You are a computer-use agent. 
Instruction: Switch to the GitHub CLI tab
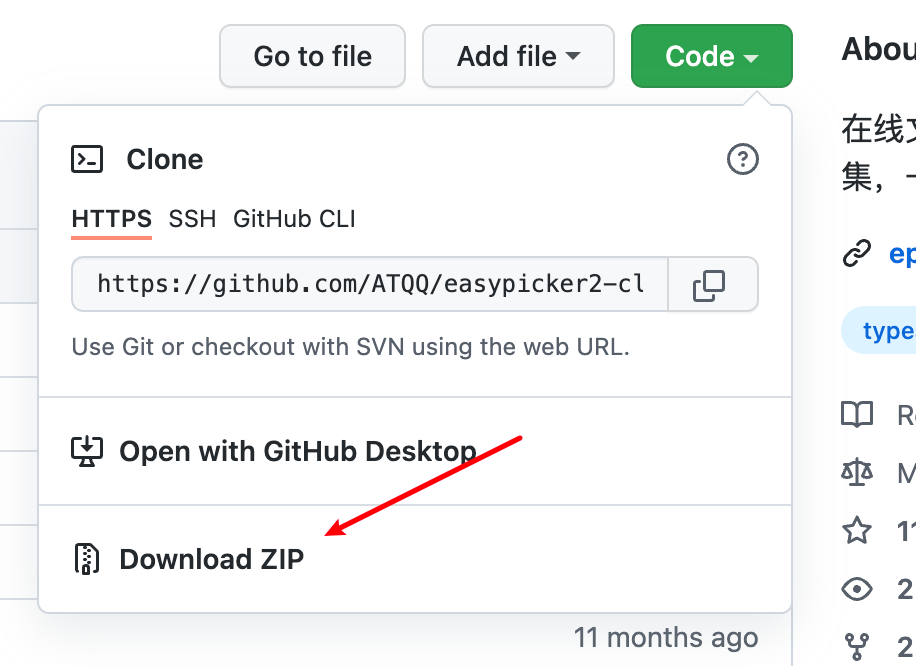294,219
